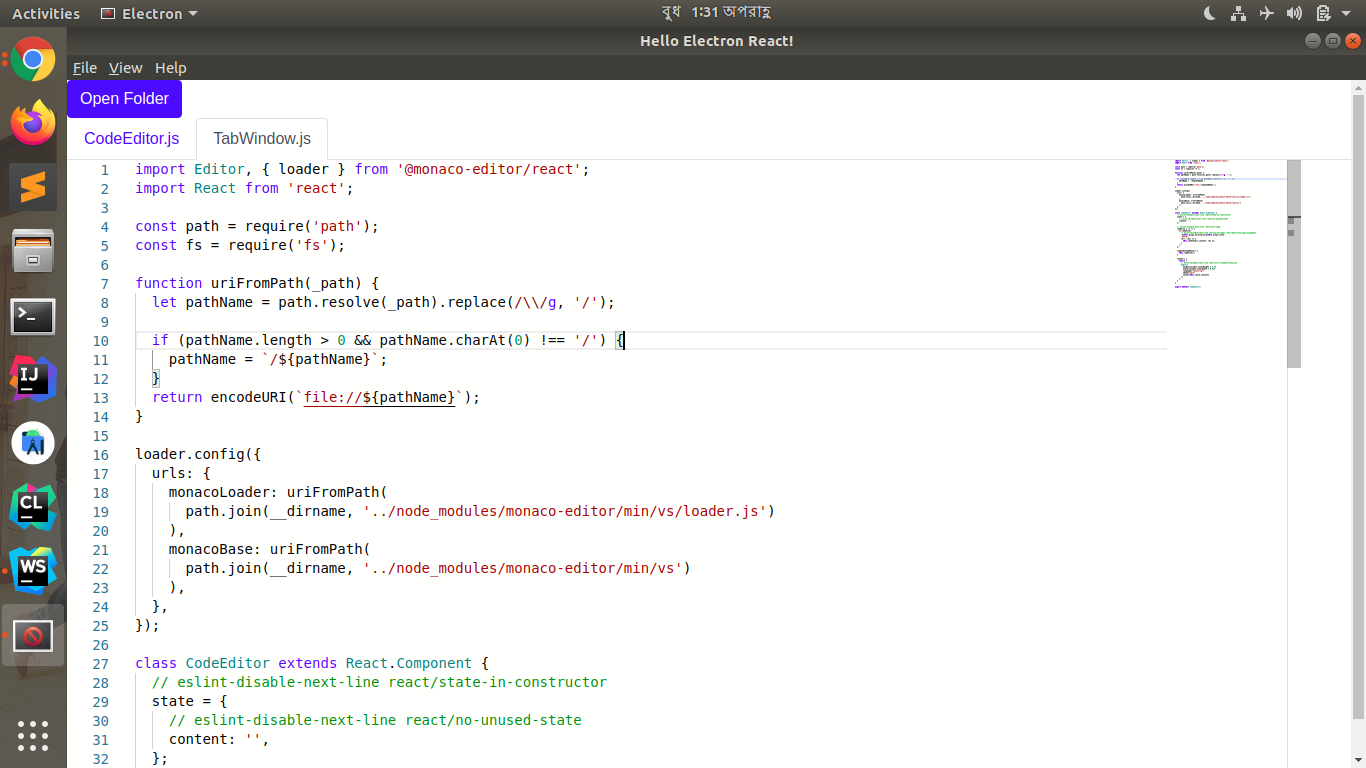Launch Sublime Text from the dock
Image resolution: width=1366 pixels, height=768 pixels.
coord(33,187)
